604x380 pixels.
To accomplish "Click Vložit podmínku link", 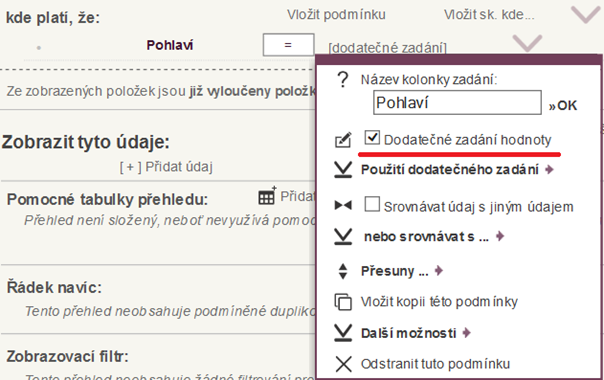I will (x=336, y=15).
